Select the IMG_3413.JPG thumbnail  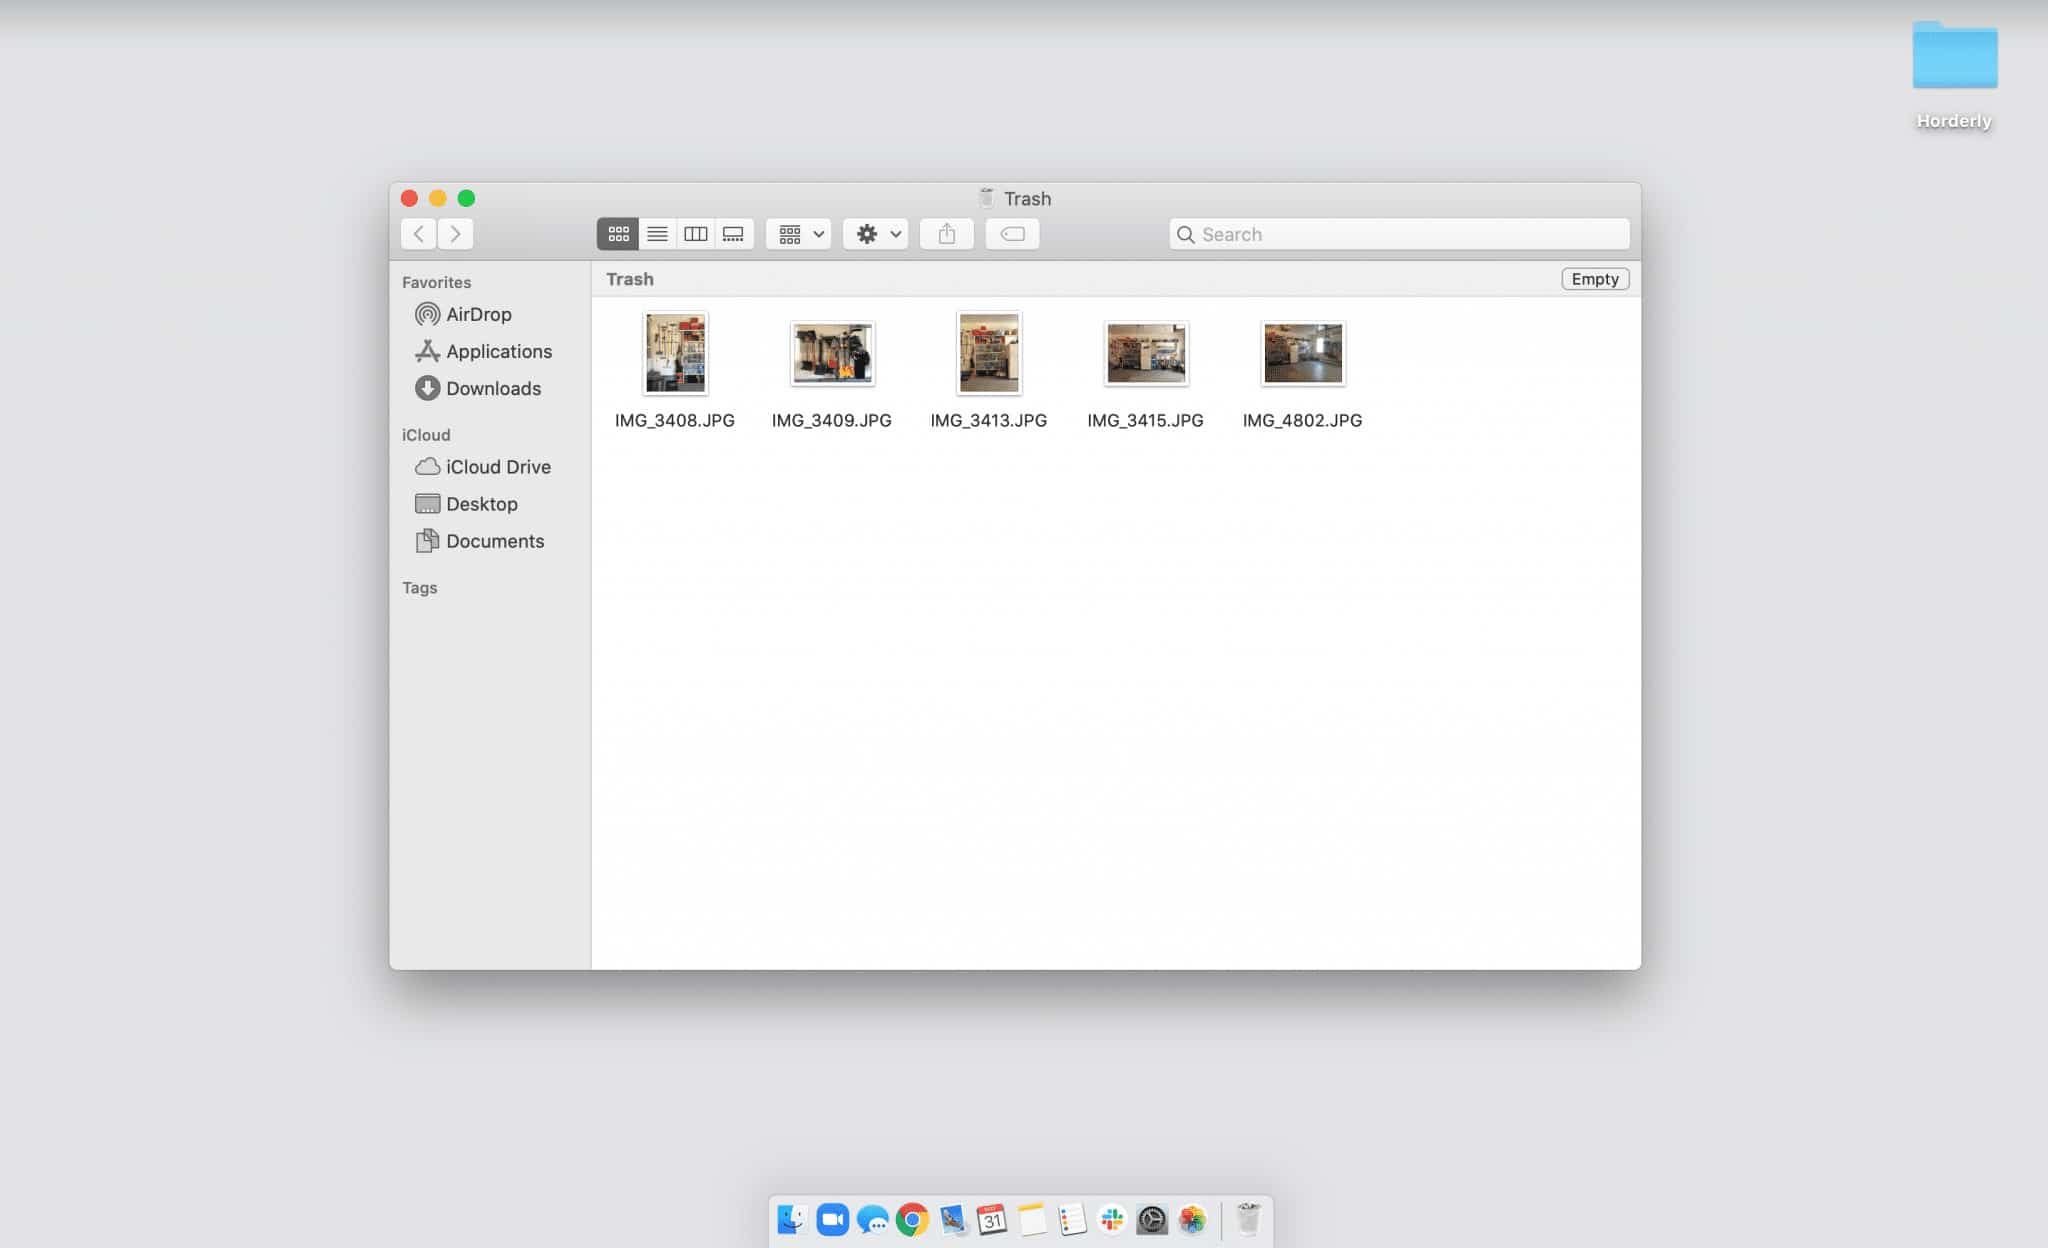988,352
